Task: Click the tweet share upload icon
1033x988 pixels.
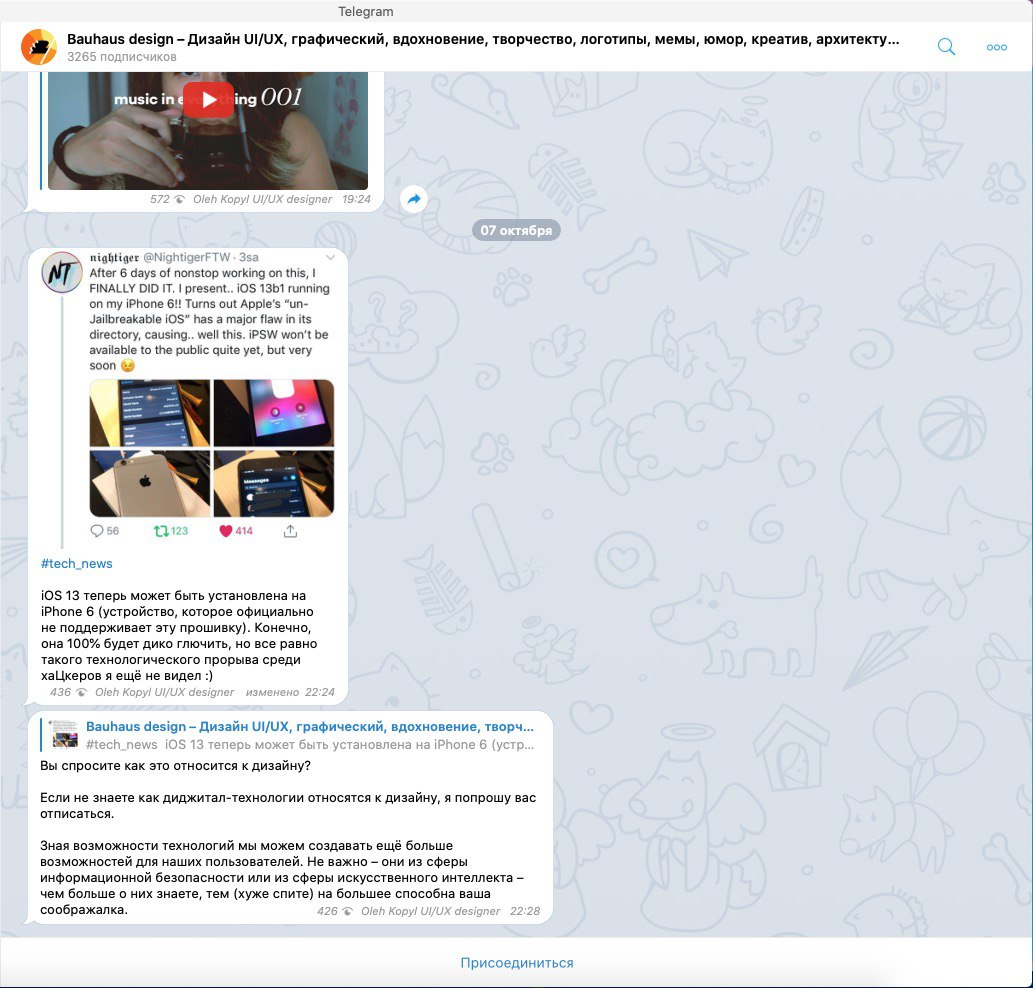Action: click(x=290, y=531)
